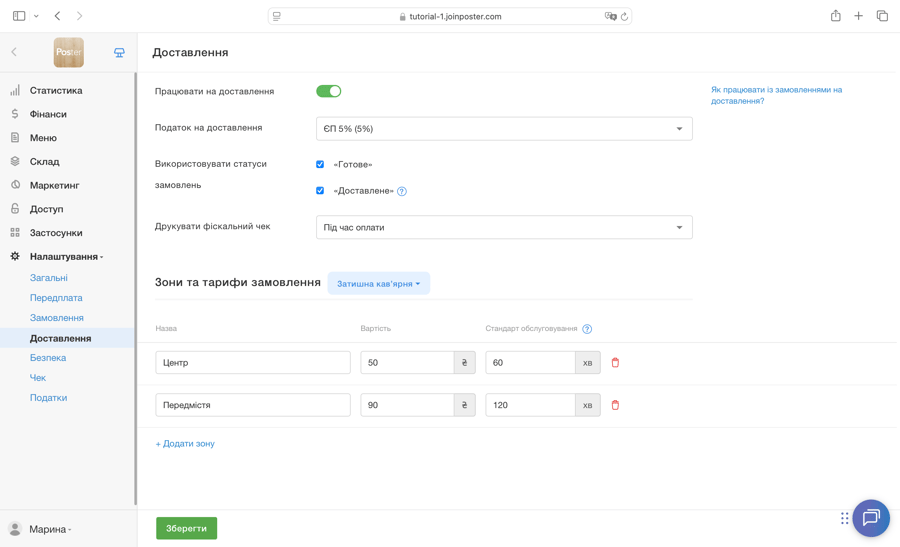Click the + Додати зону link
The width and height of the screenshot is (900, 547).
click(x=185, y=444)
